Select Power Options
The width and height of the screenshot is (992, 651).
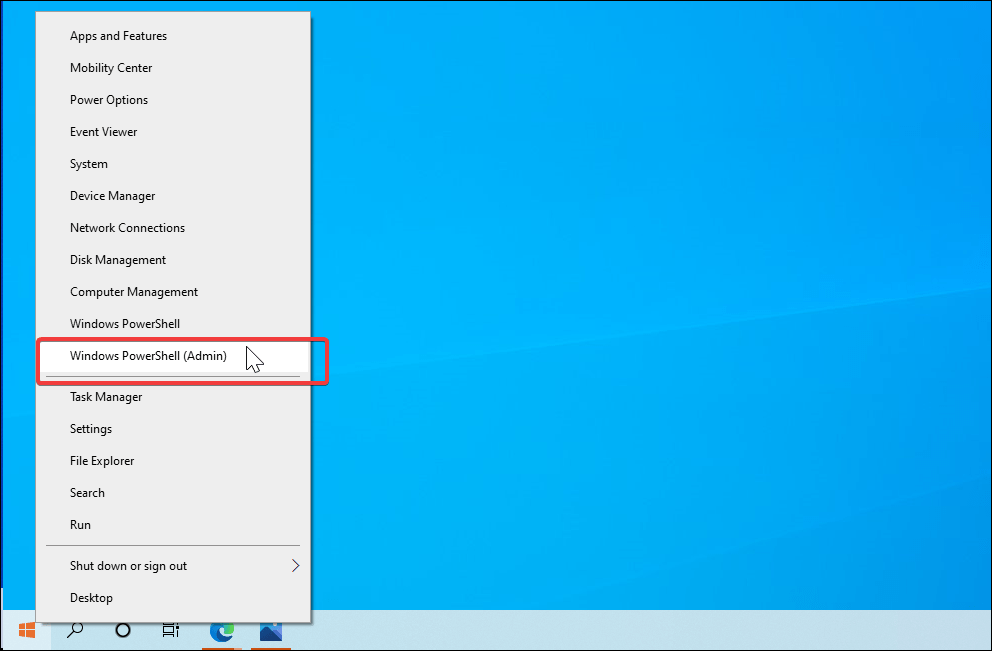point(173,100)
